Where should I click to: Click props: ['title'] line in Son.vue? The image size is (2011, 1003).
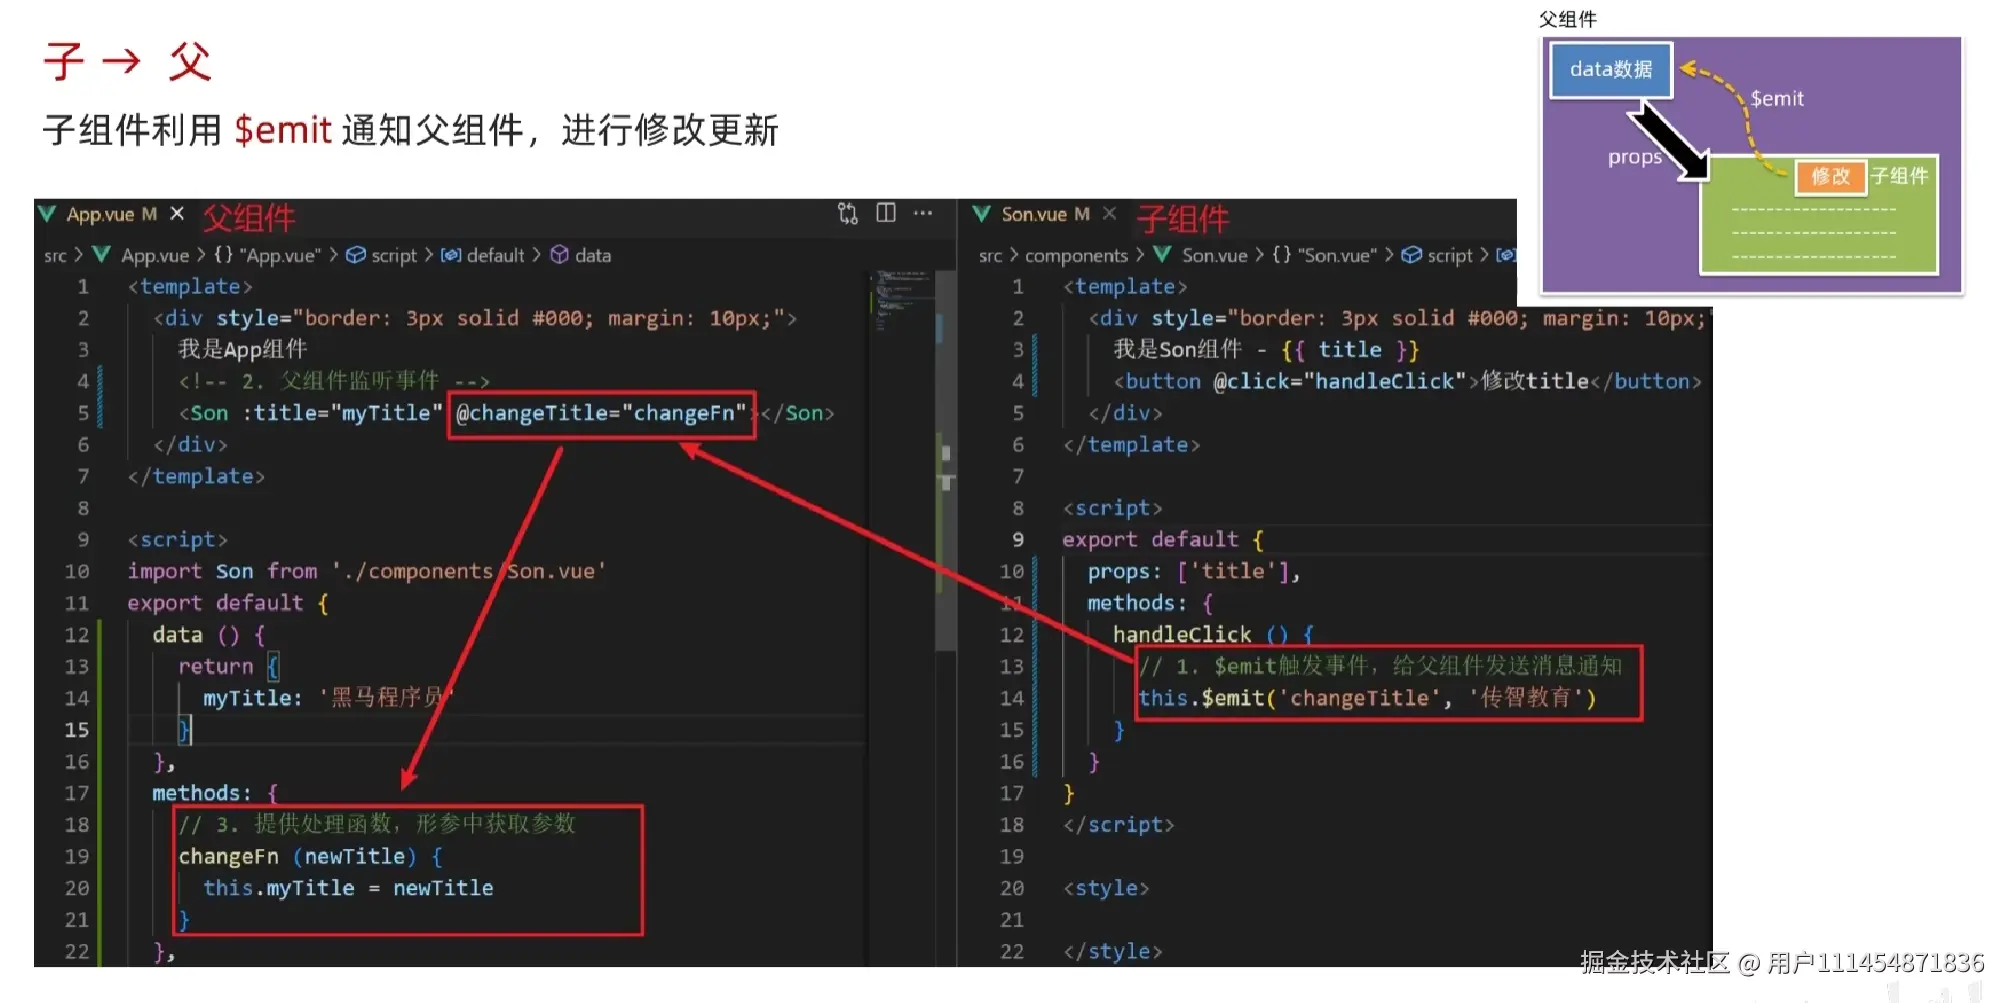[1194, 571]
